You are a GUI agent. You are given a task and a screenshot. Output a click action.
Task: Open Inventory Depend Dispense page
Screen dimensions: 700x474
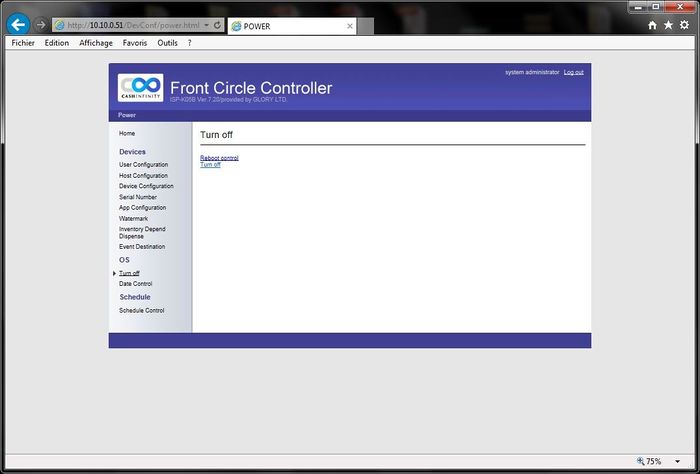click(142, 232)
